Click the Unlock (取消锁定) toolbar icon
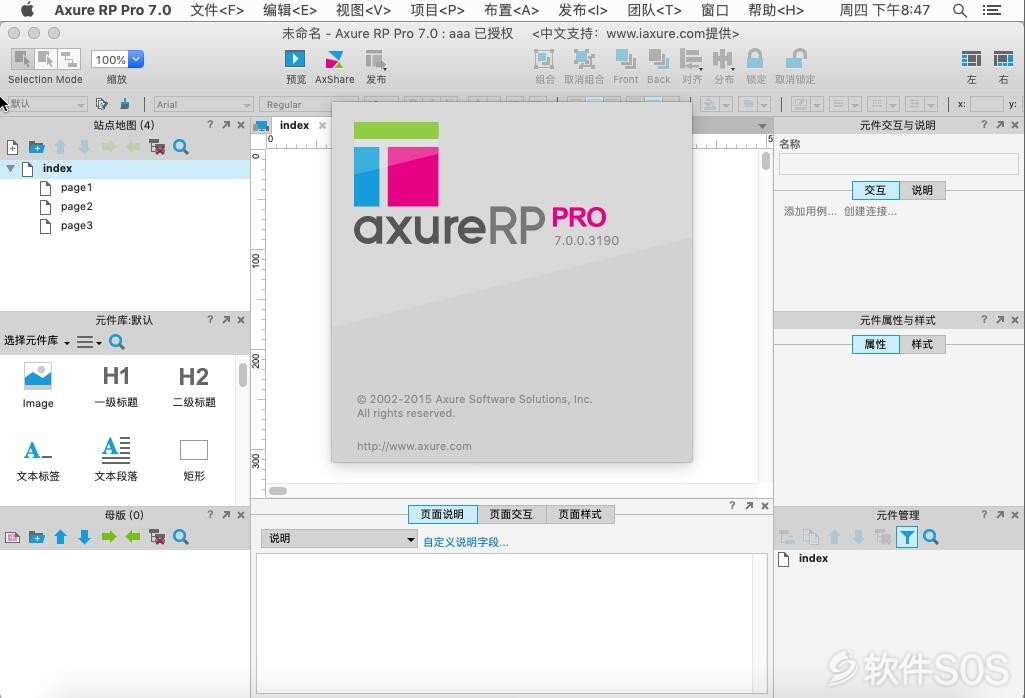 (x=795, y=59)
